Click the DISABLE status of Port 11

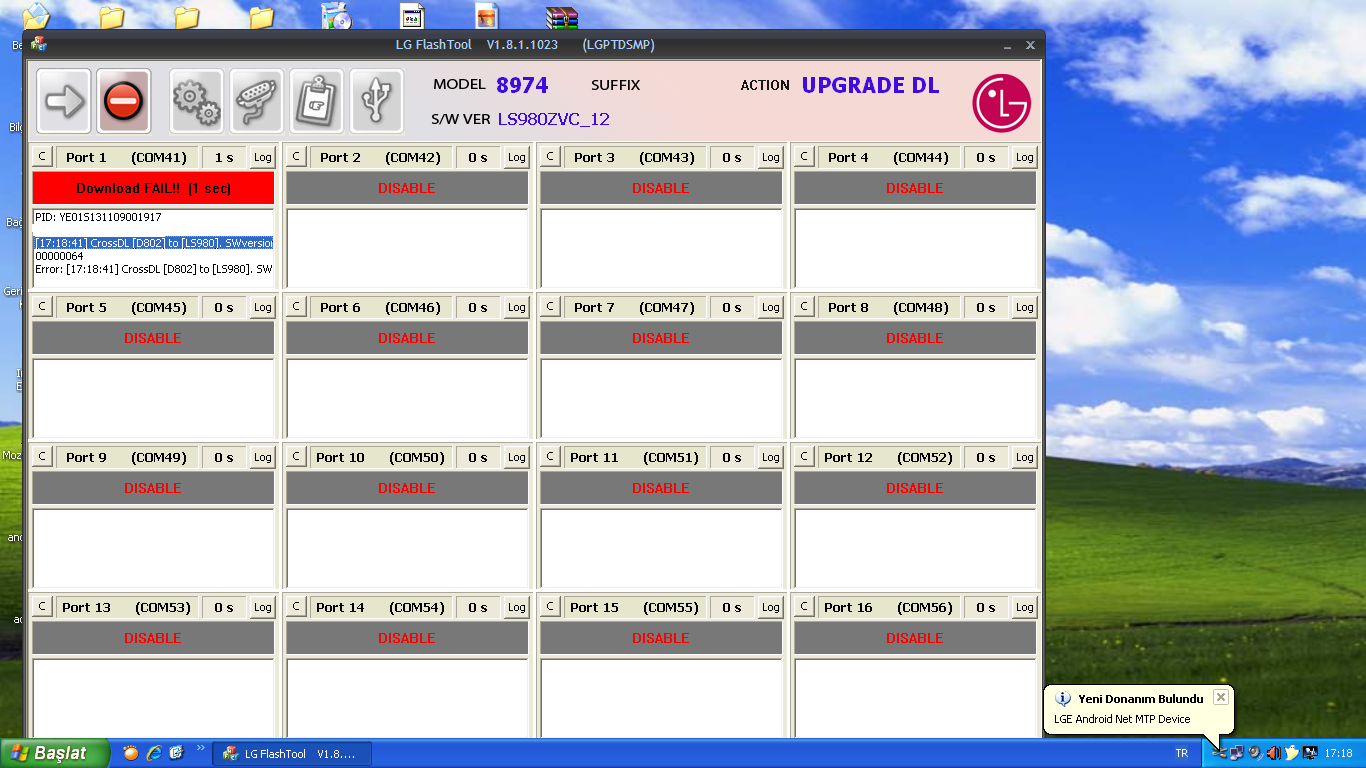click(x=661, y=488)
